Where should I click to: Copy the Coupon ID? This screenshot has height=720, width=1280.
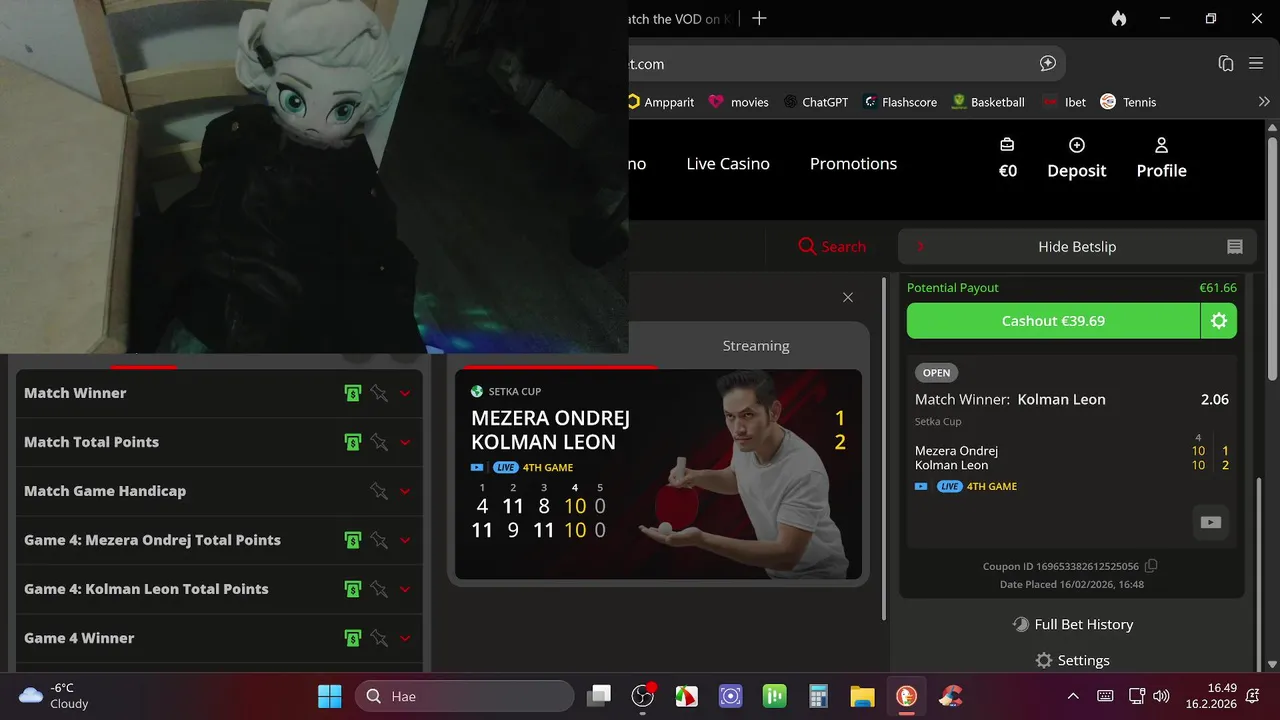pos(1151,566)
